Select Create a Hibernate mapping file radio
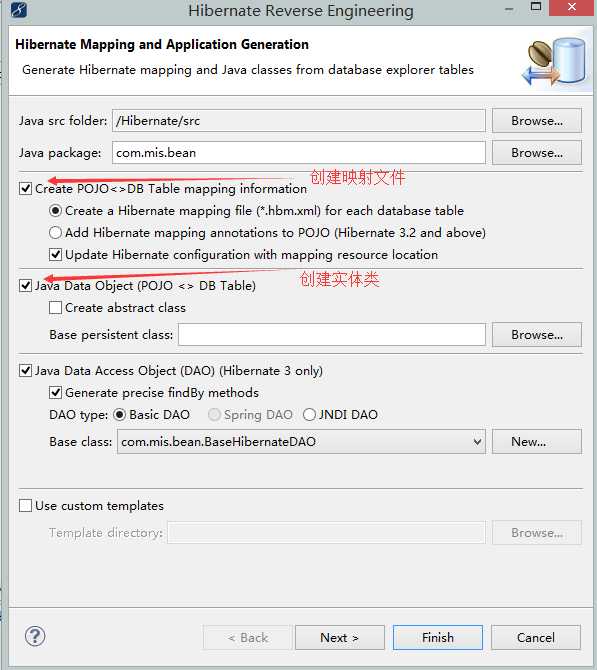The image size is (597, 670). coord(55,211)
